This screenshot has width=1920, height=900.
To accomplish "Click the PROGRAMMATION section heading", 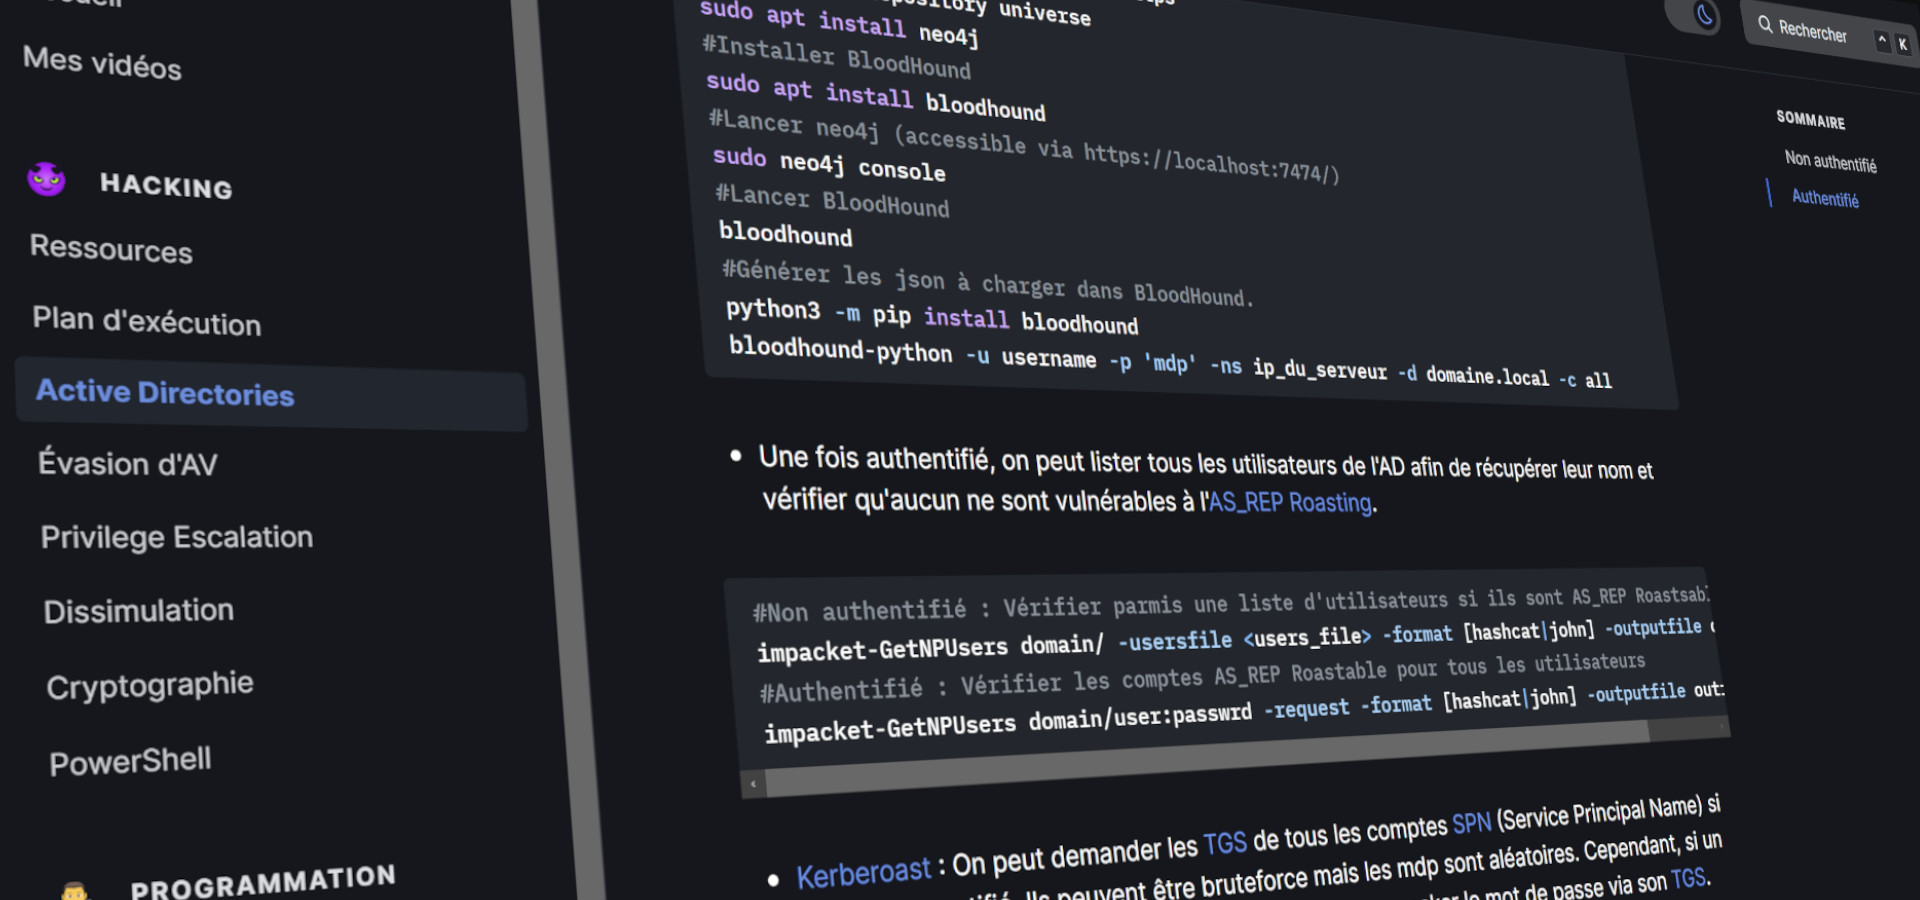I will [263, 882].
